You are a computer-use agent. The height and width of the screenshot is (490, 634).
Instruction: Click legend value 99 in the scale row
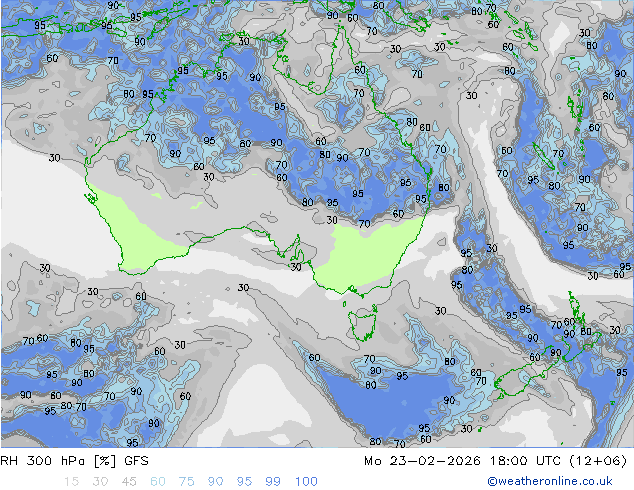click(273, 482)
